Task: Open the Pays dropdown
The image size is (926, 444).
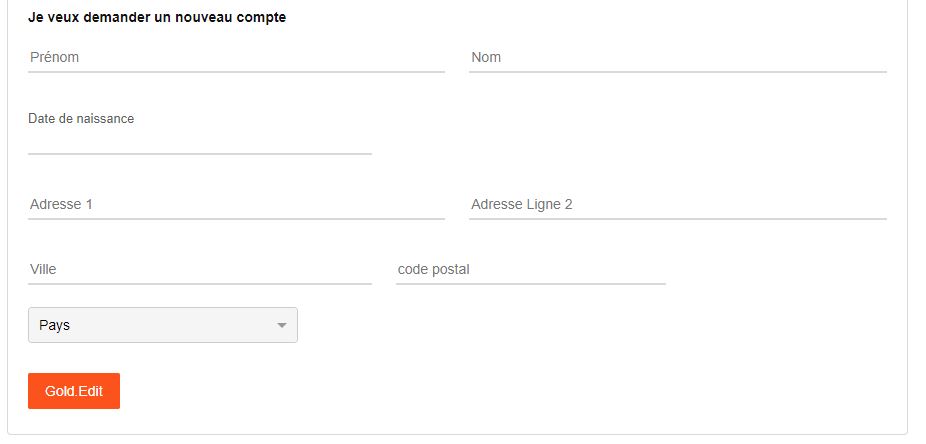Action: [162, 325]
